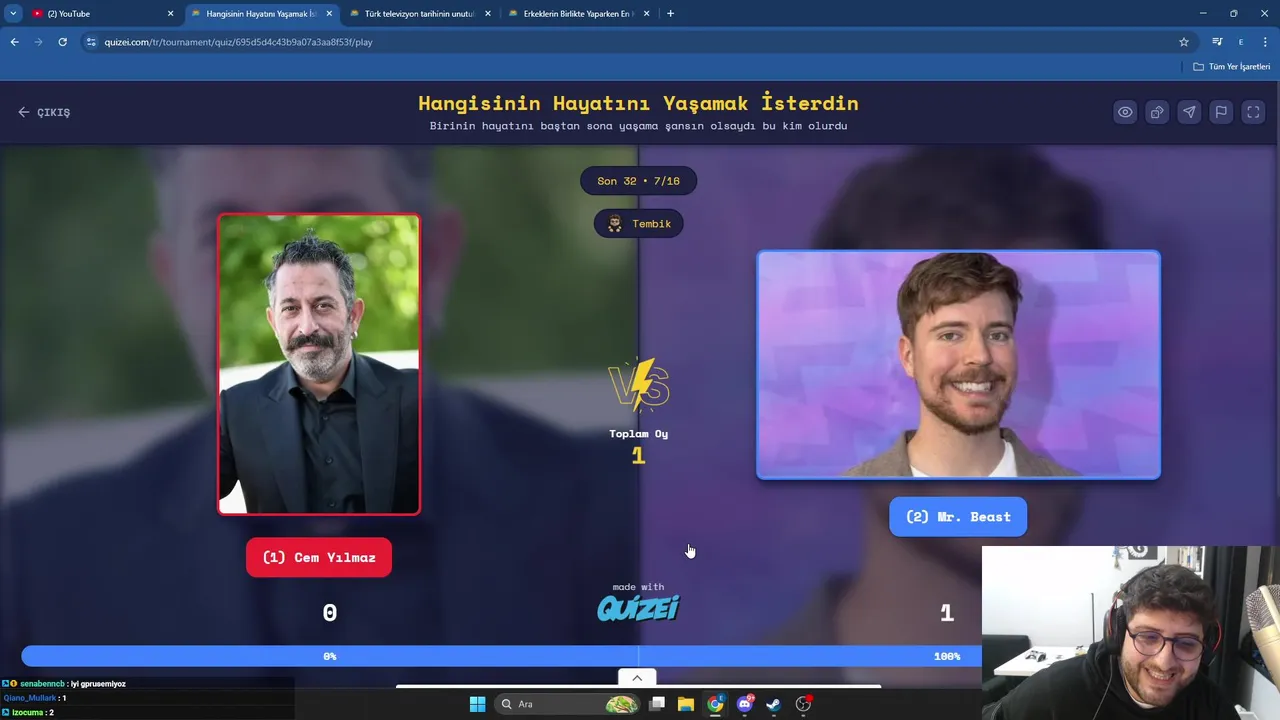Vote for (1) Cem Yılmaz button

[319, 557]
